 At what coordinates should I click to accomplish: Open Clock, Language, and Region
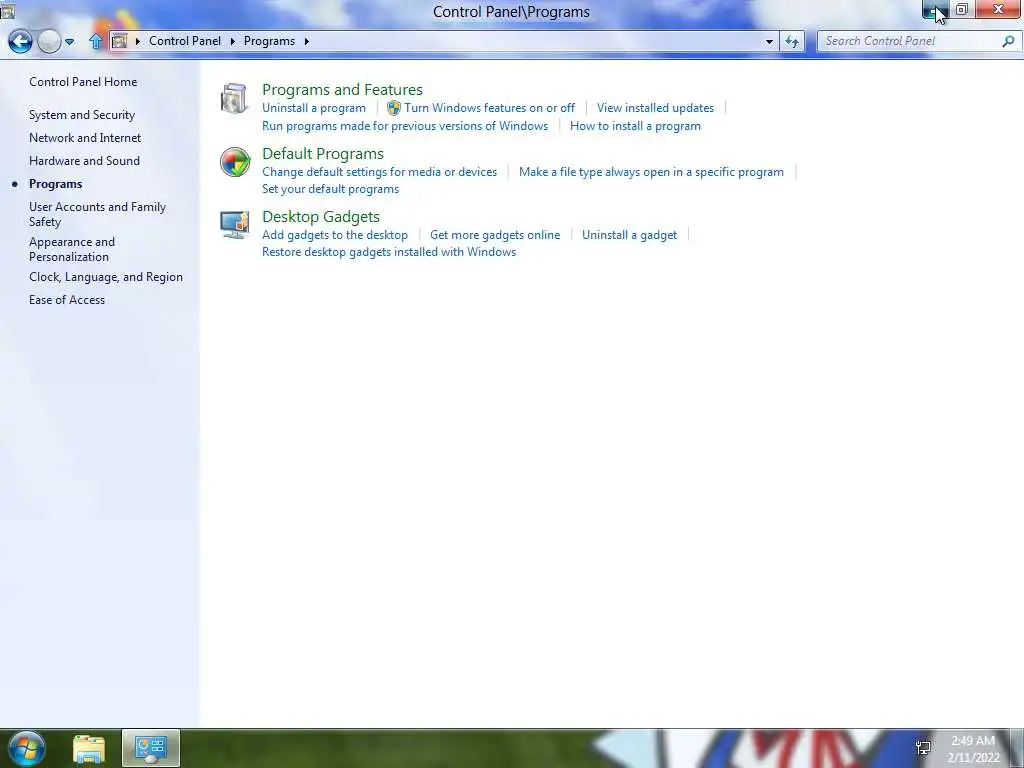[106, 277]
